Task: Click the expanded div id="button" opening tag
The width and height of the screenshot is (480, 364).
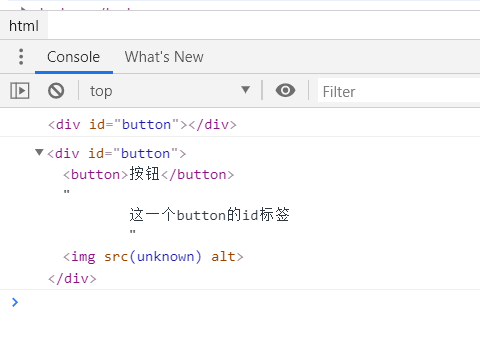Action: 116,154
